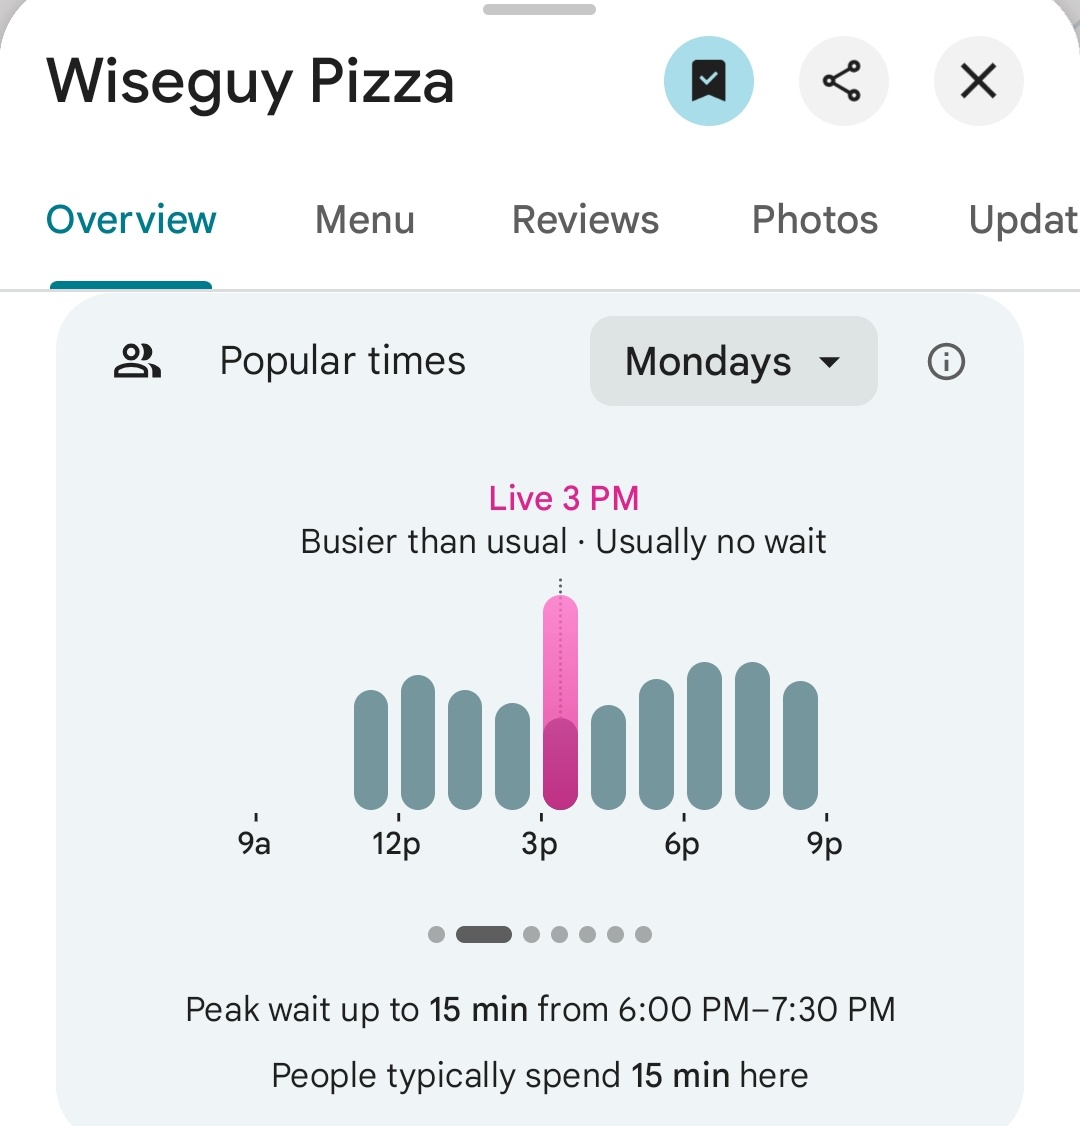
Task: Select the first page indicator dot
Action: pos(436,934)
